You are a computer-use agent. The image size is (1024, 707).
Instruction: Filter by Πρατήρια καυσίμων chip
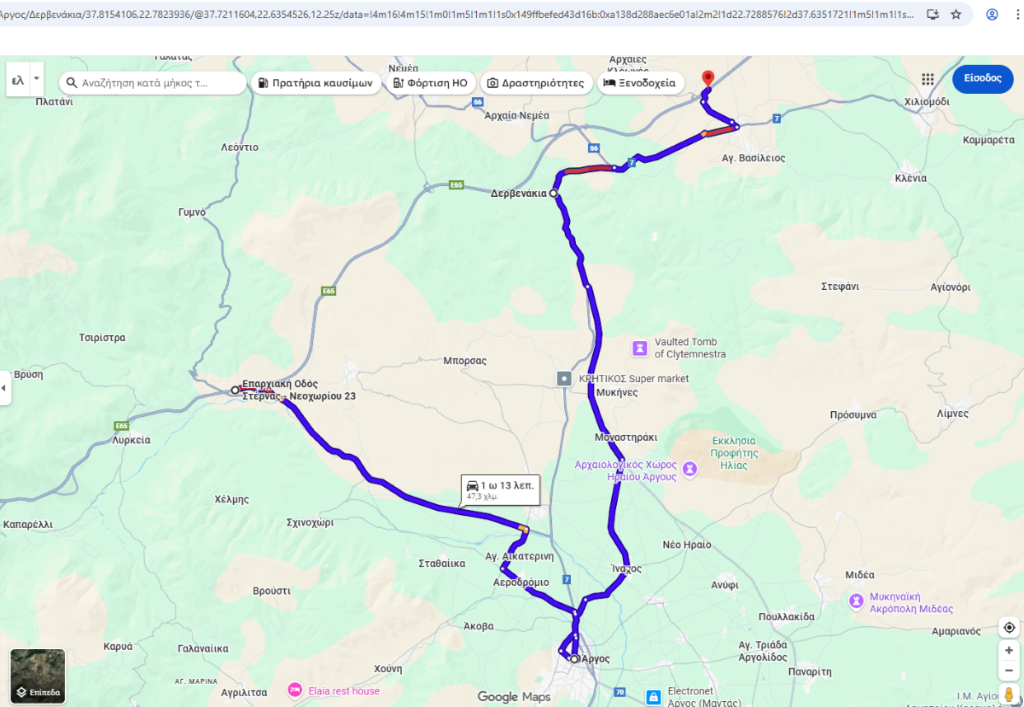[x=316, y=83]
